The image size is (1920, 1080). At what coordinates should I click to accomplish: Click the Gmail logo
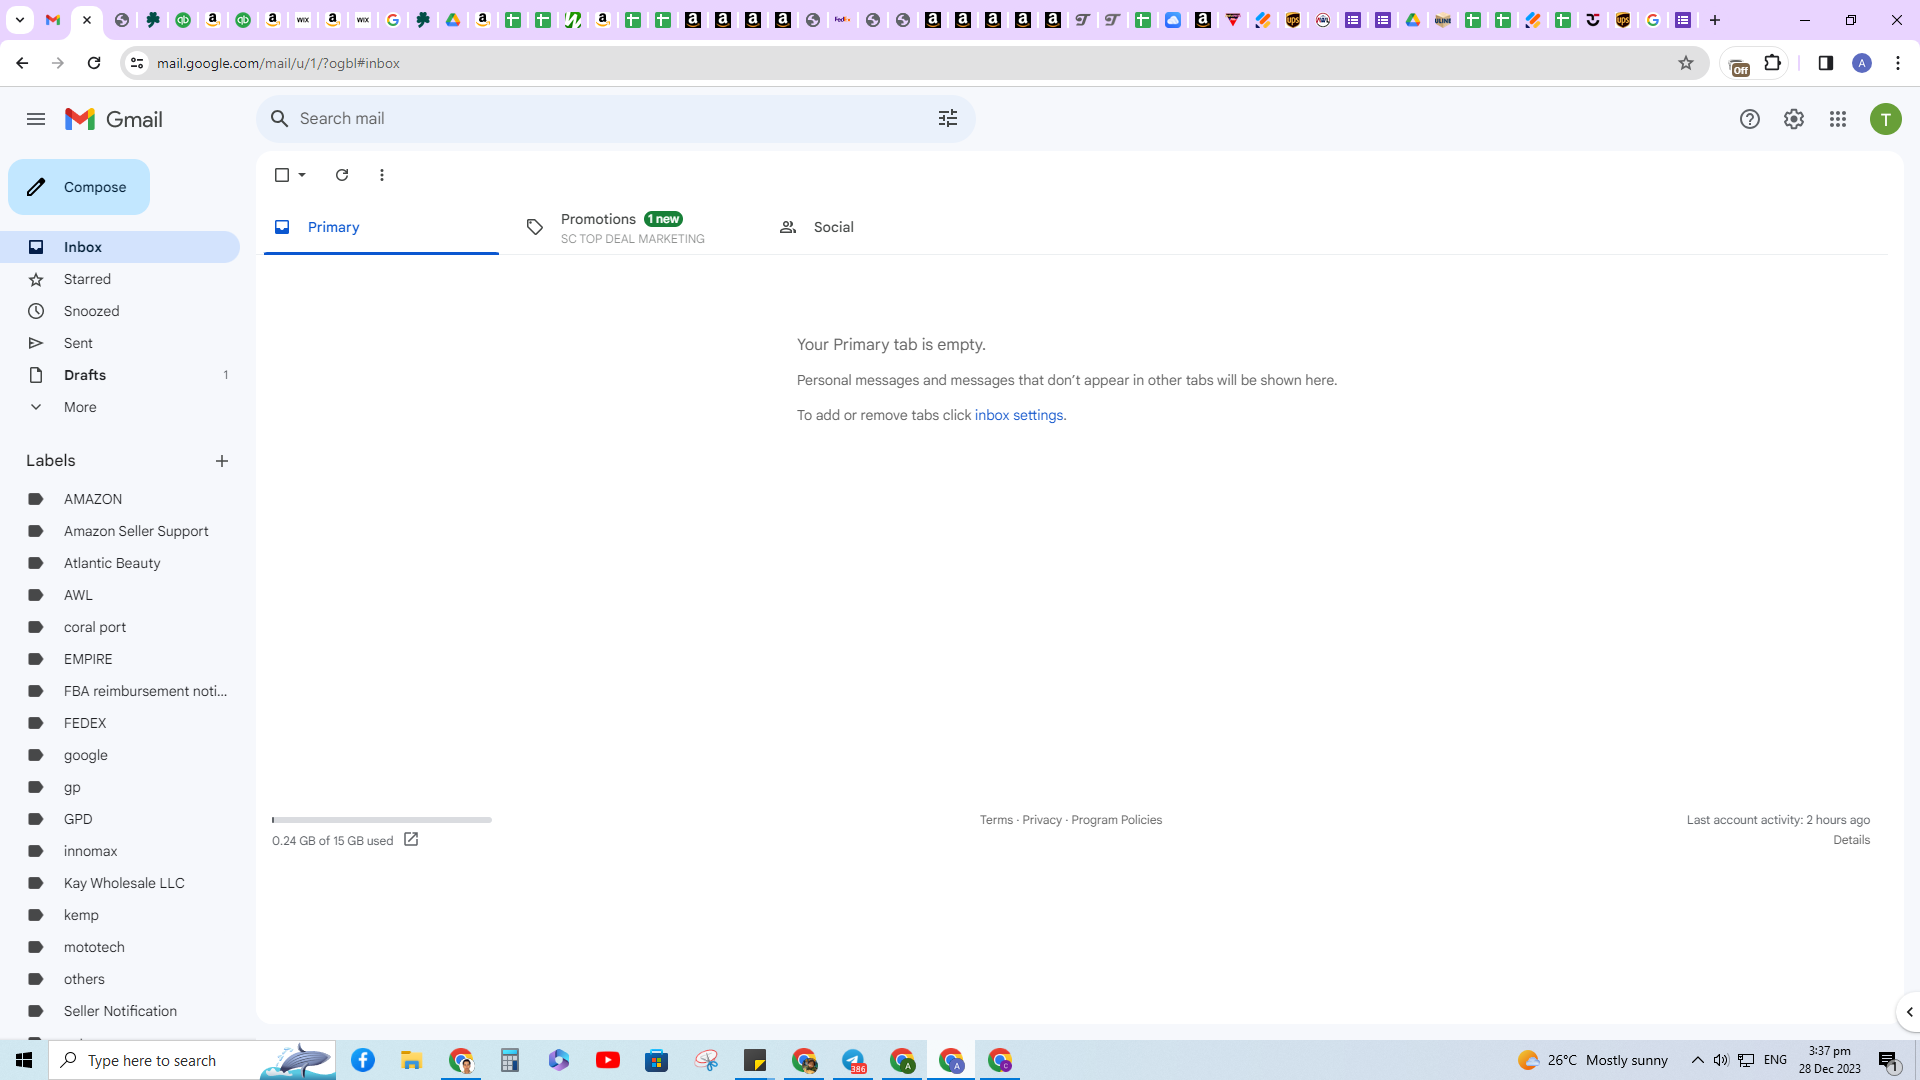pos(113,119)
